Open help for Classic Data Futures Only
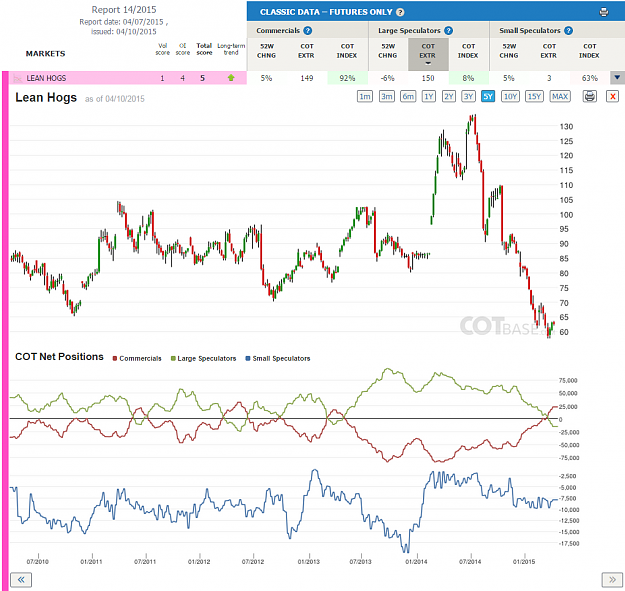The height and width of the screenshot is (591, 625). pyautogui.click(x=400, y=12)
